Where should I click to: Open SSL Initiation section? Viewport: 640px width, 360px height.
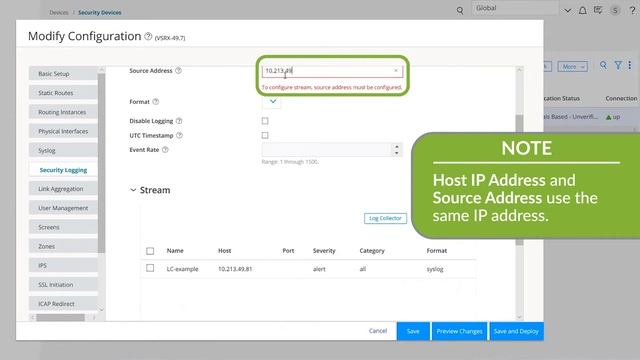coord(63,285)
